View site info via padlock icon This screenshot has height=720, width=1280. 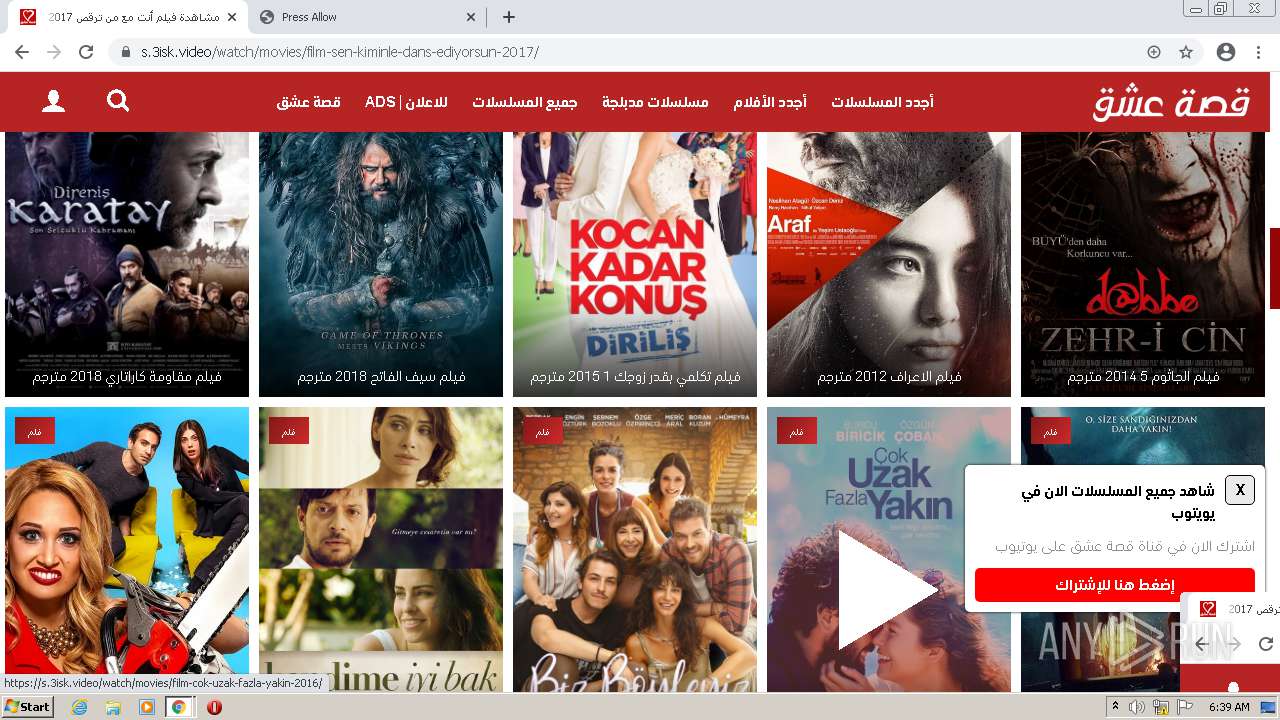click(x=126, y=52)
